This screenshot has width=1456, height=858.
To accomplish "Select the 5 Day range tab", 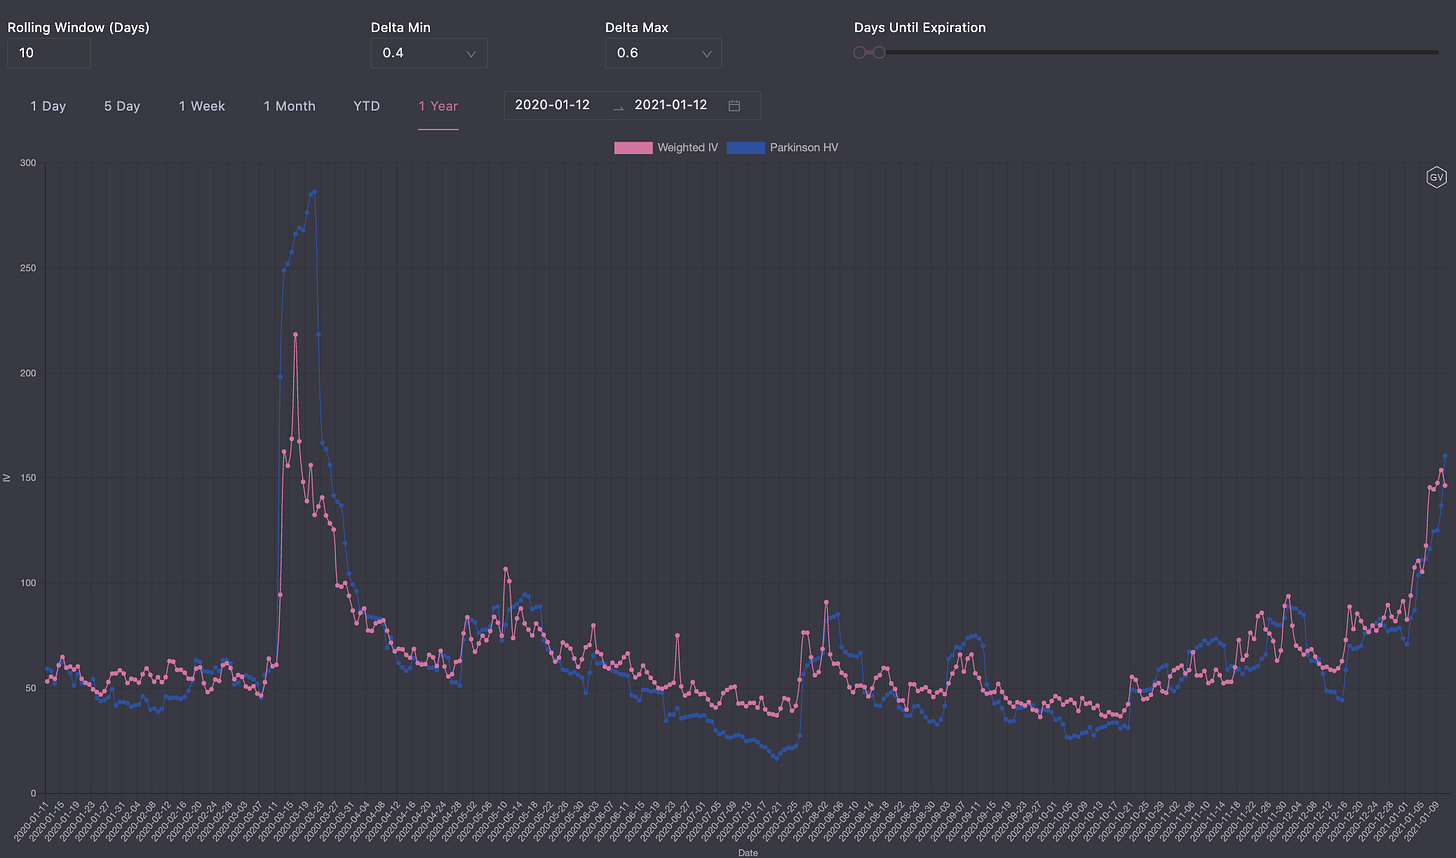I will [122, 106].
